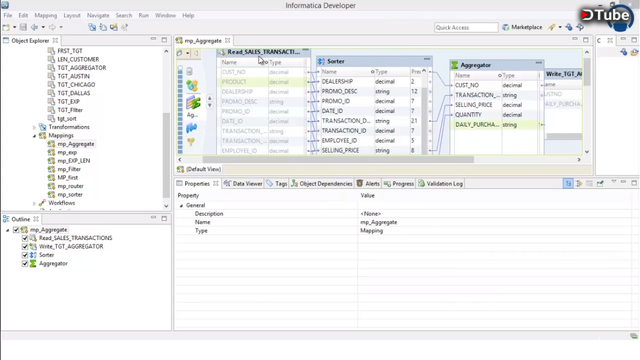Collapse the General property group
Image resolution: width=640 pixels, height=360 pixels.
(181, 206)
